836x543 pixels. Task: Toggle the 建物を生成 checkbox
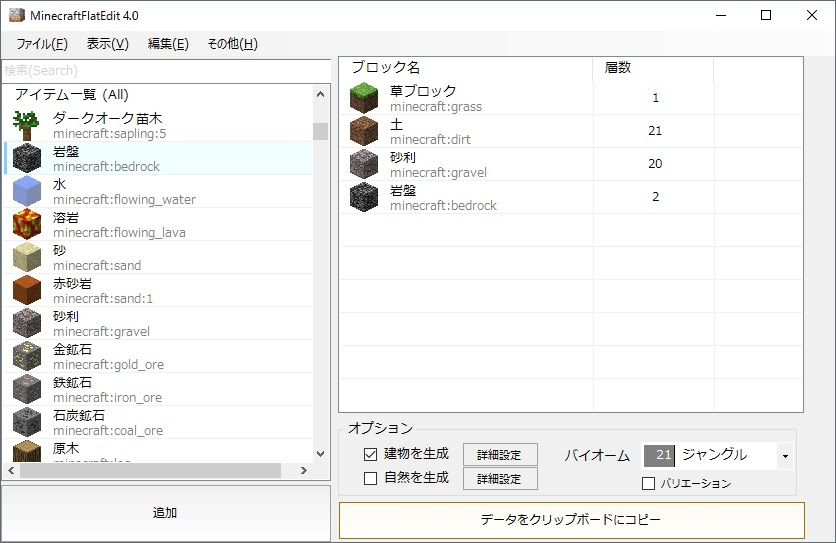click(x=370, y=454)
